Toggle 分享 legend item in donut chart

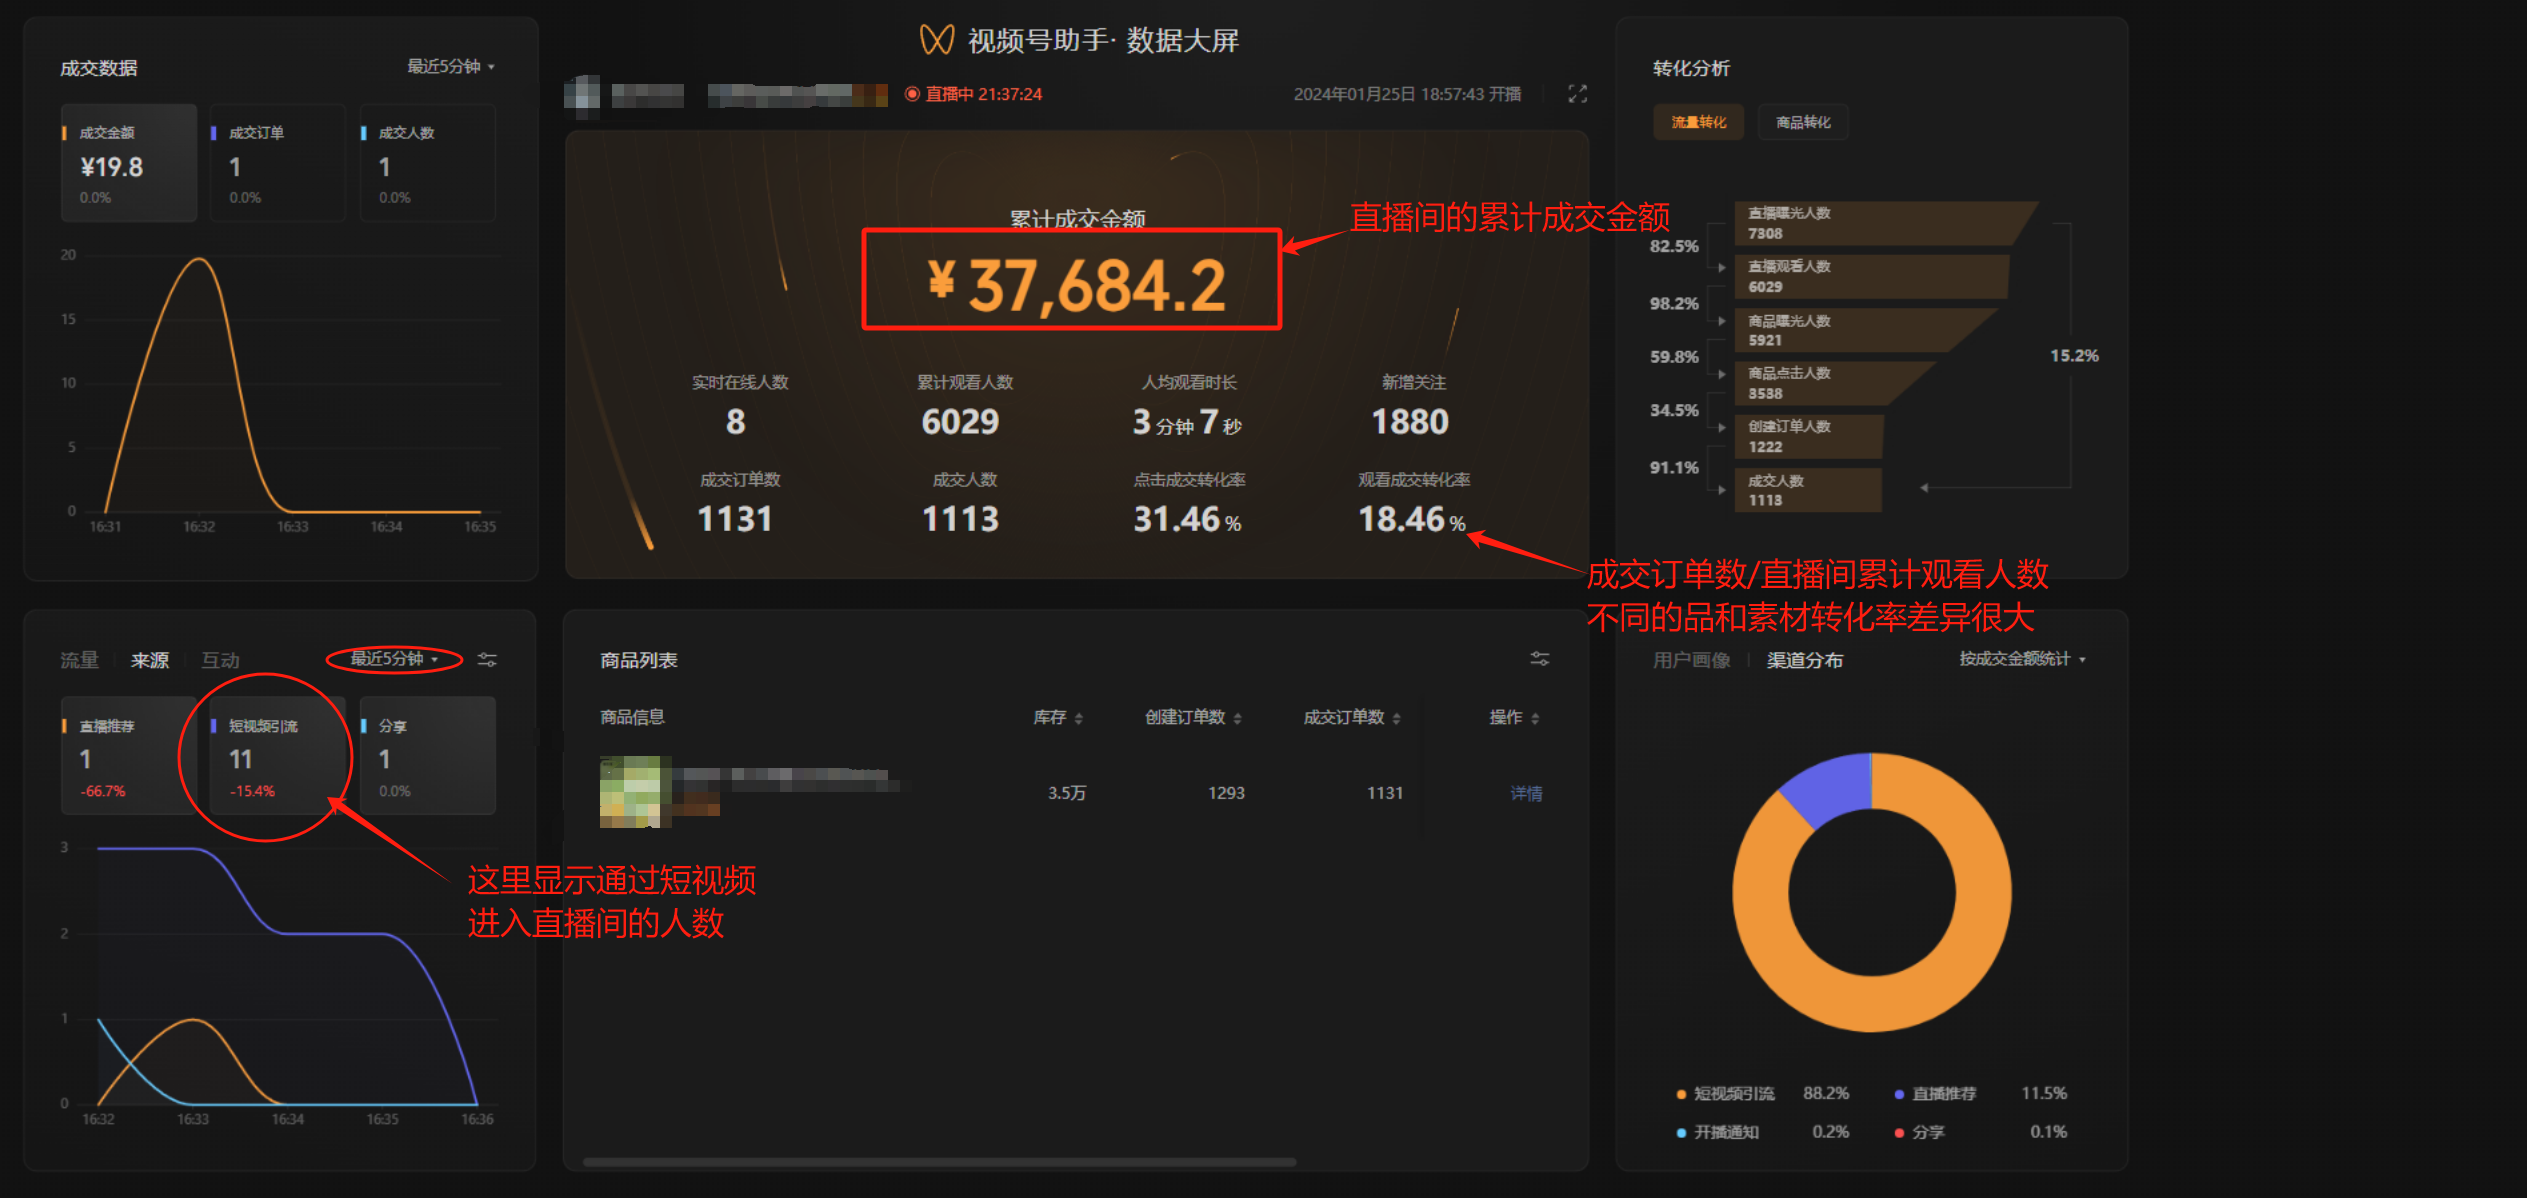(1981, 1132)
